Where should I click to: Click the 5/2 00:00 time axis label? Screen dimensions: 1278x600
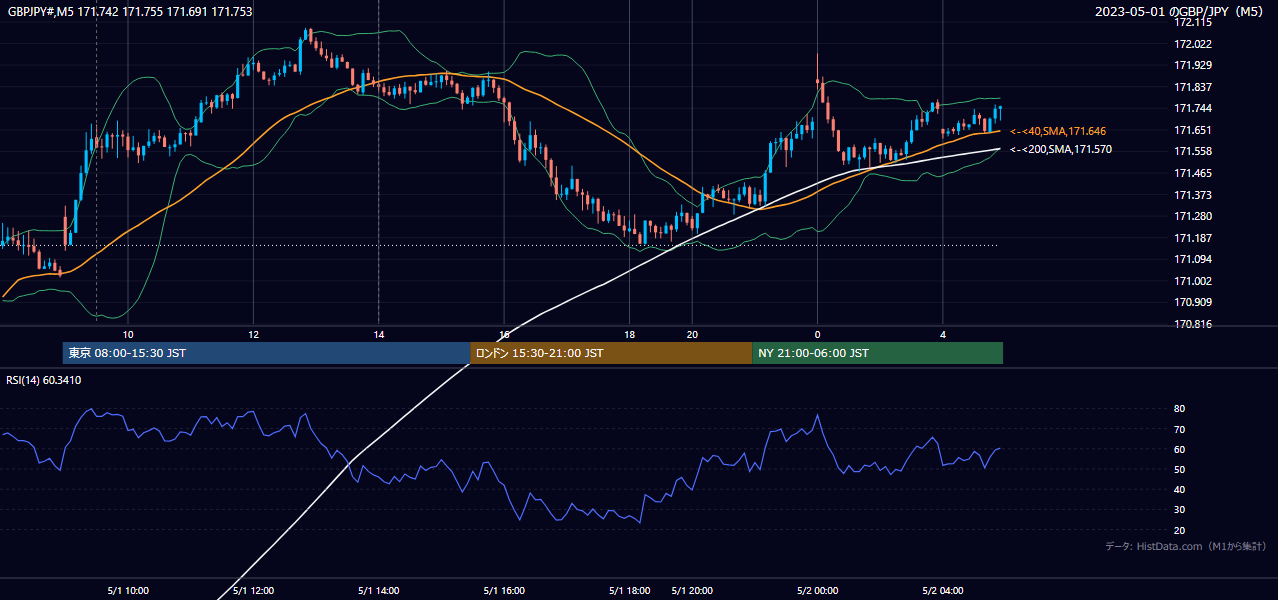pos(817,590)
